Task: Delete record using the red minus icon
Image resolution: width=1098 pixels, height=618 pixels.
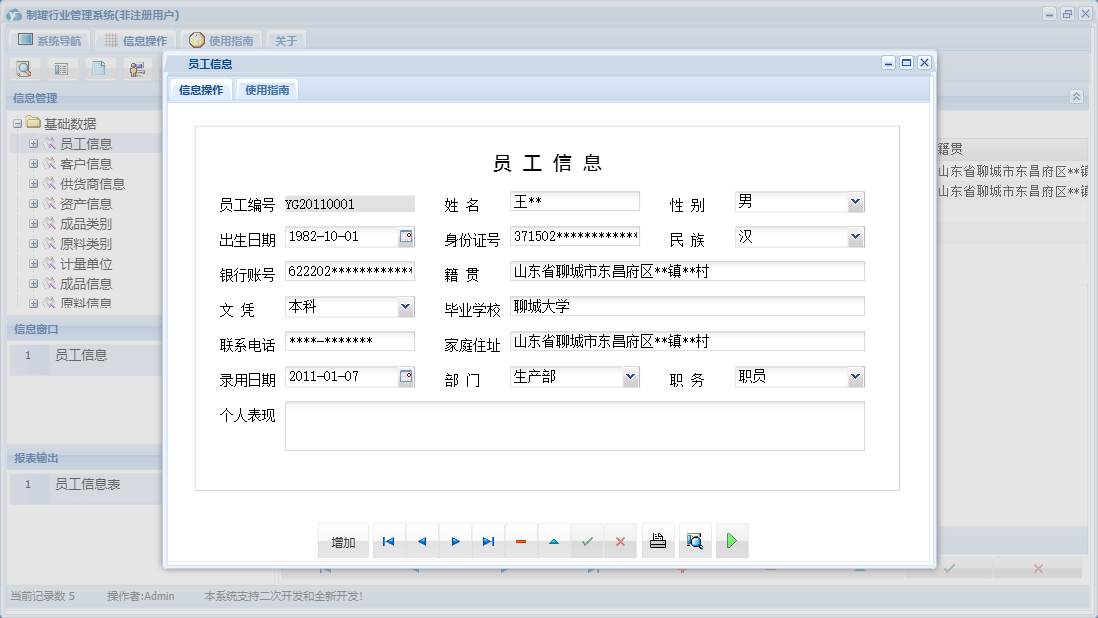Action: pyautogui.click(x=521, y=540)
